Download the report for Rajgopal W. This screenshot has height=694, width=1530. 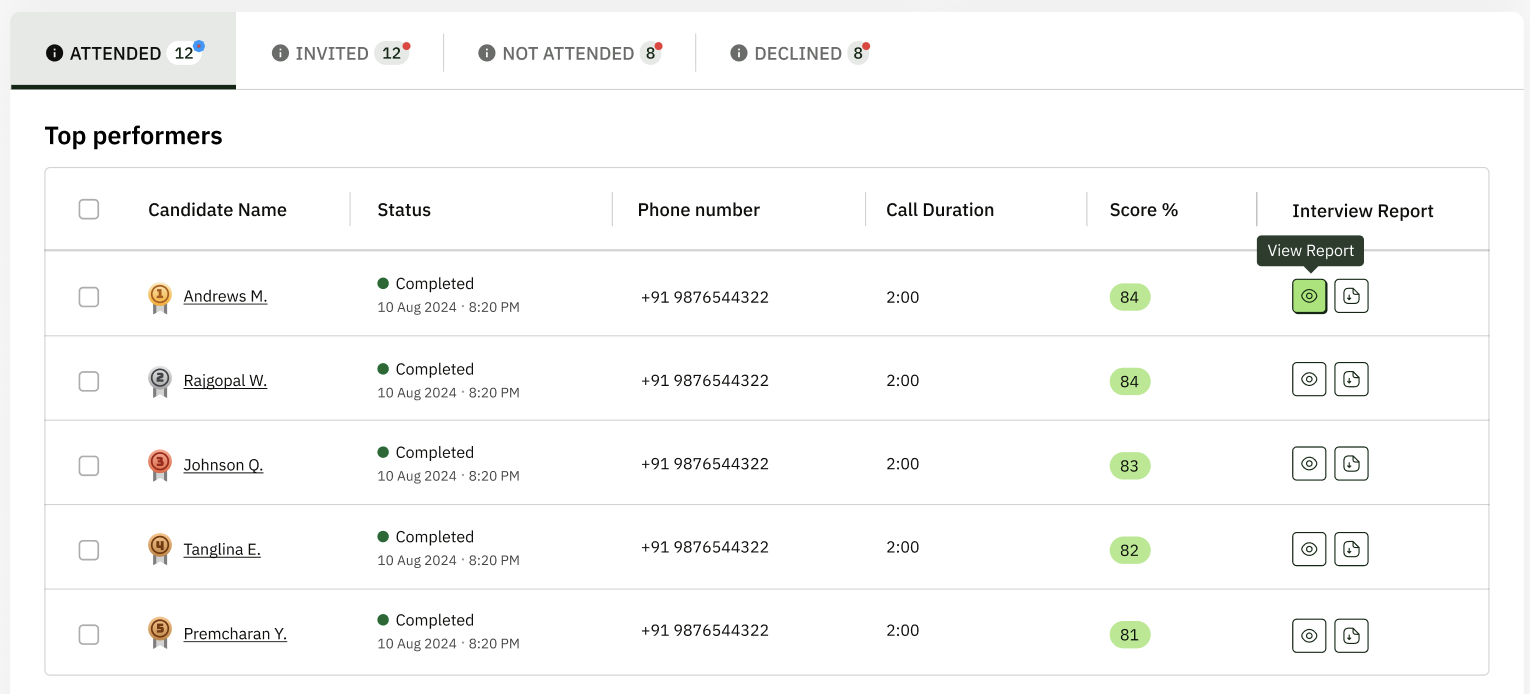pyautogui.click(x=1351, y=380)
